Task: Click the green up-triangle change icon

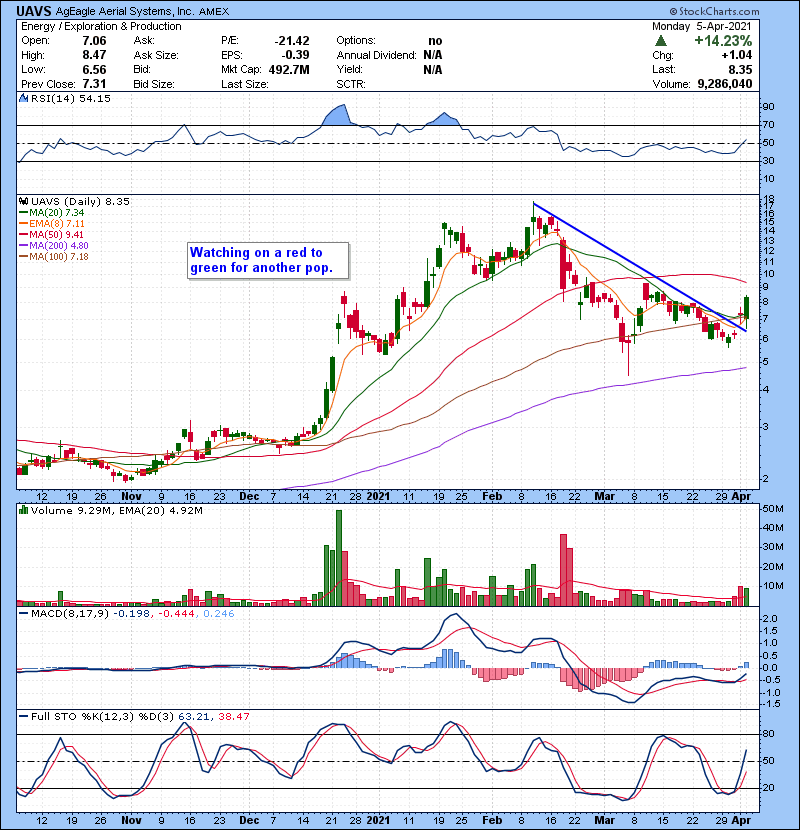Action: coord(660,41)
